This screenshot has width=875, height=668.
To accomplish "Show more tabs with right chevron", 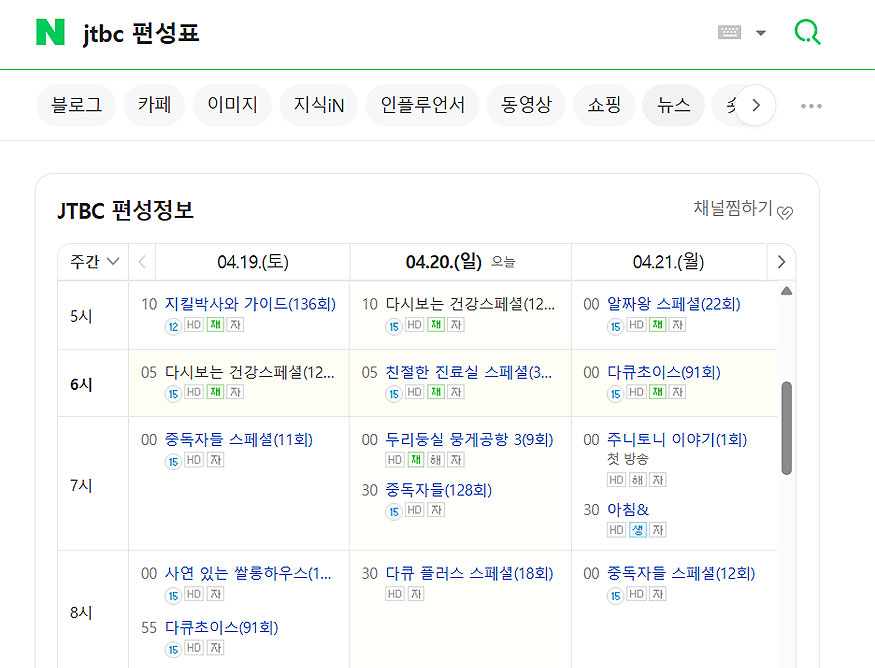I will (756, 105).
